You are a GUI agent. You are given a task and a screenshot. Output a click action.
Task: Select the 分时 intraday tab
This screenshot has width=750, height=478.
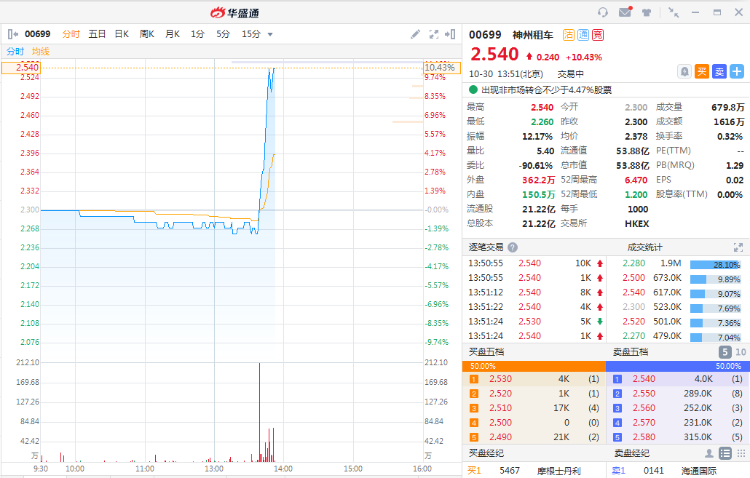(71, 34)
